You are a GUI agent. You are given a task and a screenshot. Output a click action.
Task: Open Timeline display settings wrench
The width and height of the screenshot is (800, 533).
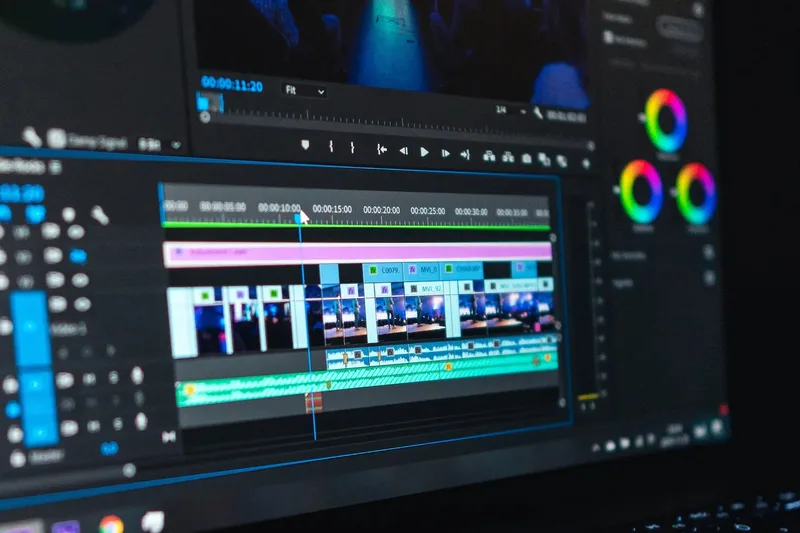[x=100, y=216]
